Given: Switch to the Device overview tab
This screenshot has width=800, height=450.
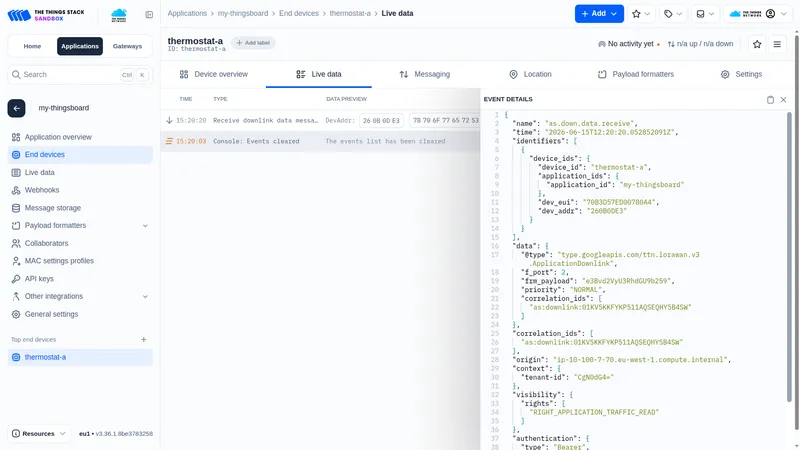Looking at the screenshot, I should pyautogui.click(x=213, y=74).
